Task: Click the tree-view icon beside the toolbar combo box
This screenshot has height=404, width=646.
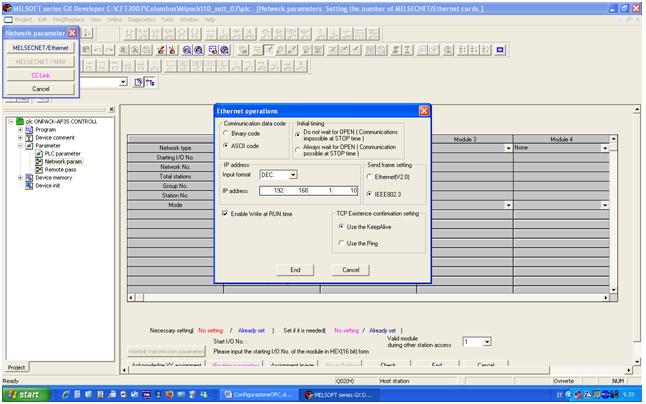Action: click(x=150, y=82)
